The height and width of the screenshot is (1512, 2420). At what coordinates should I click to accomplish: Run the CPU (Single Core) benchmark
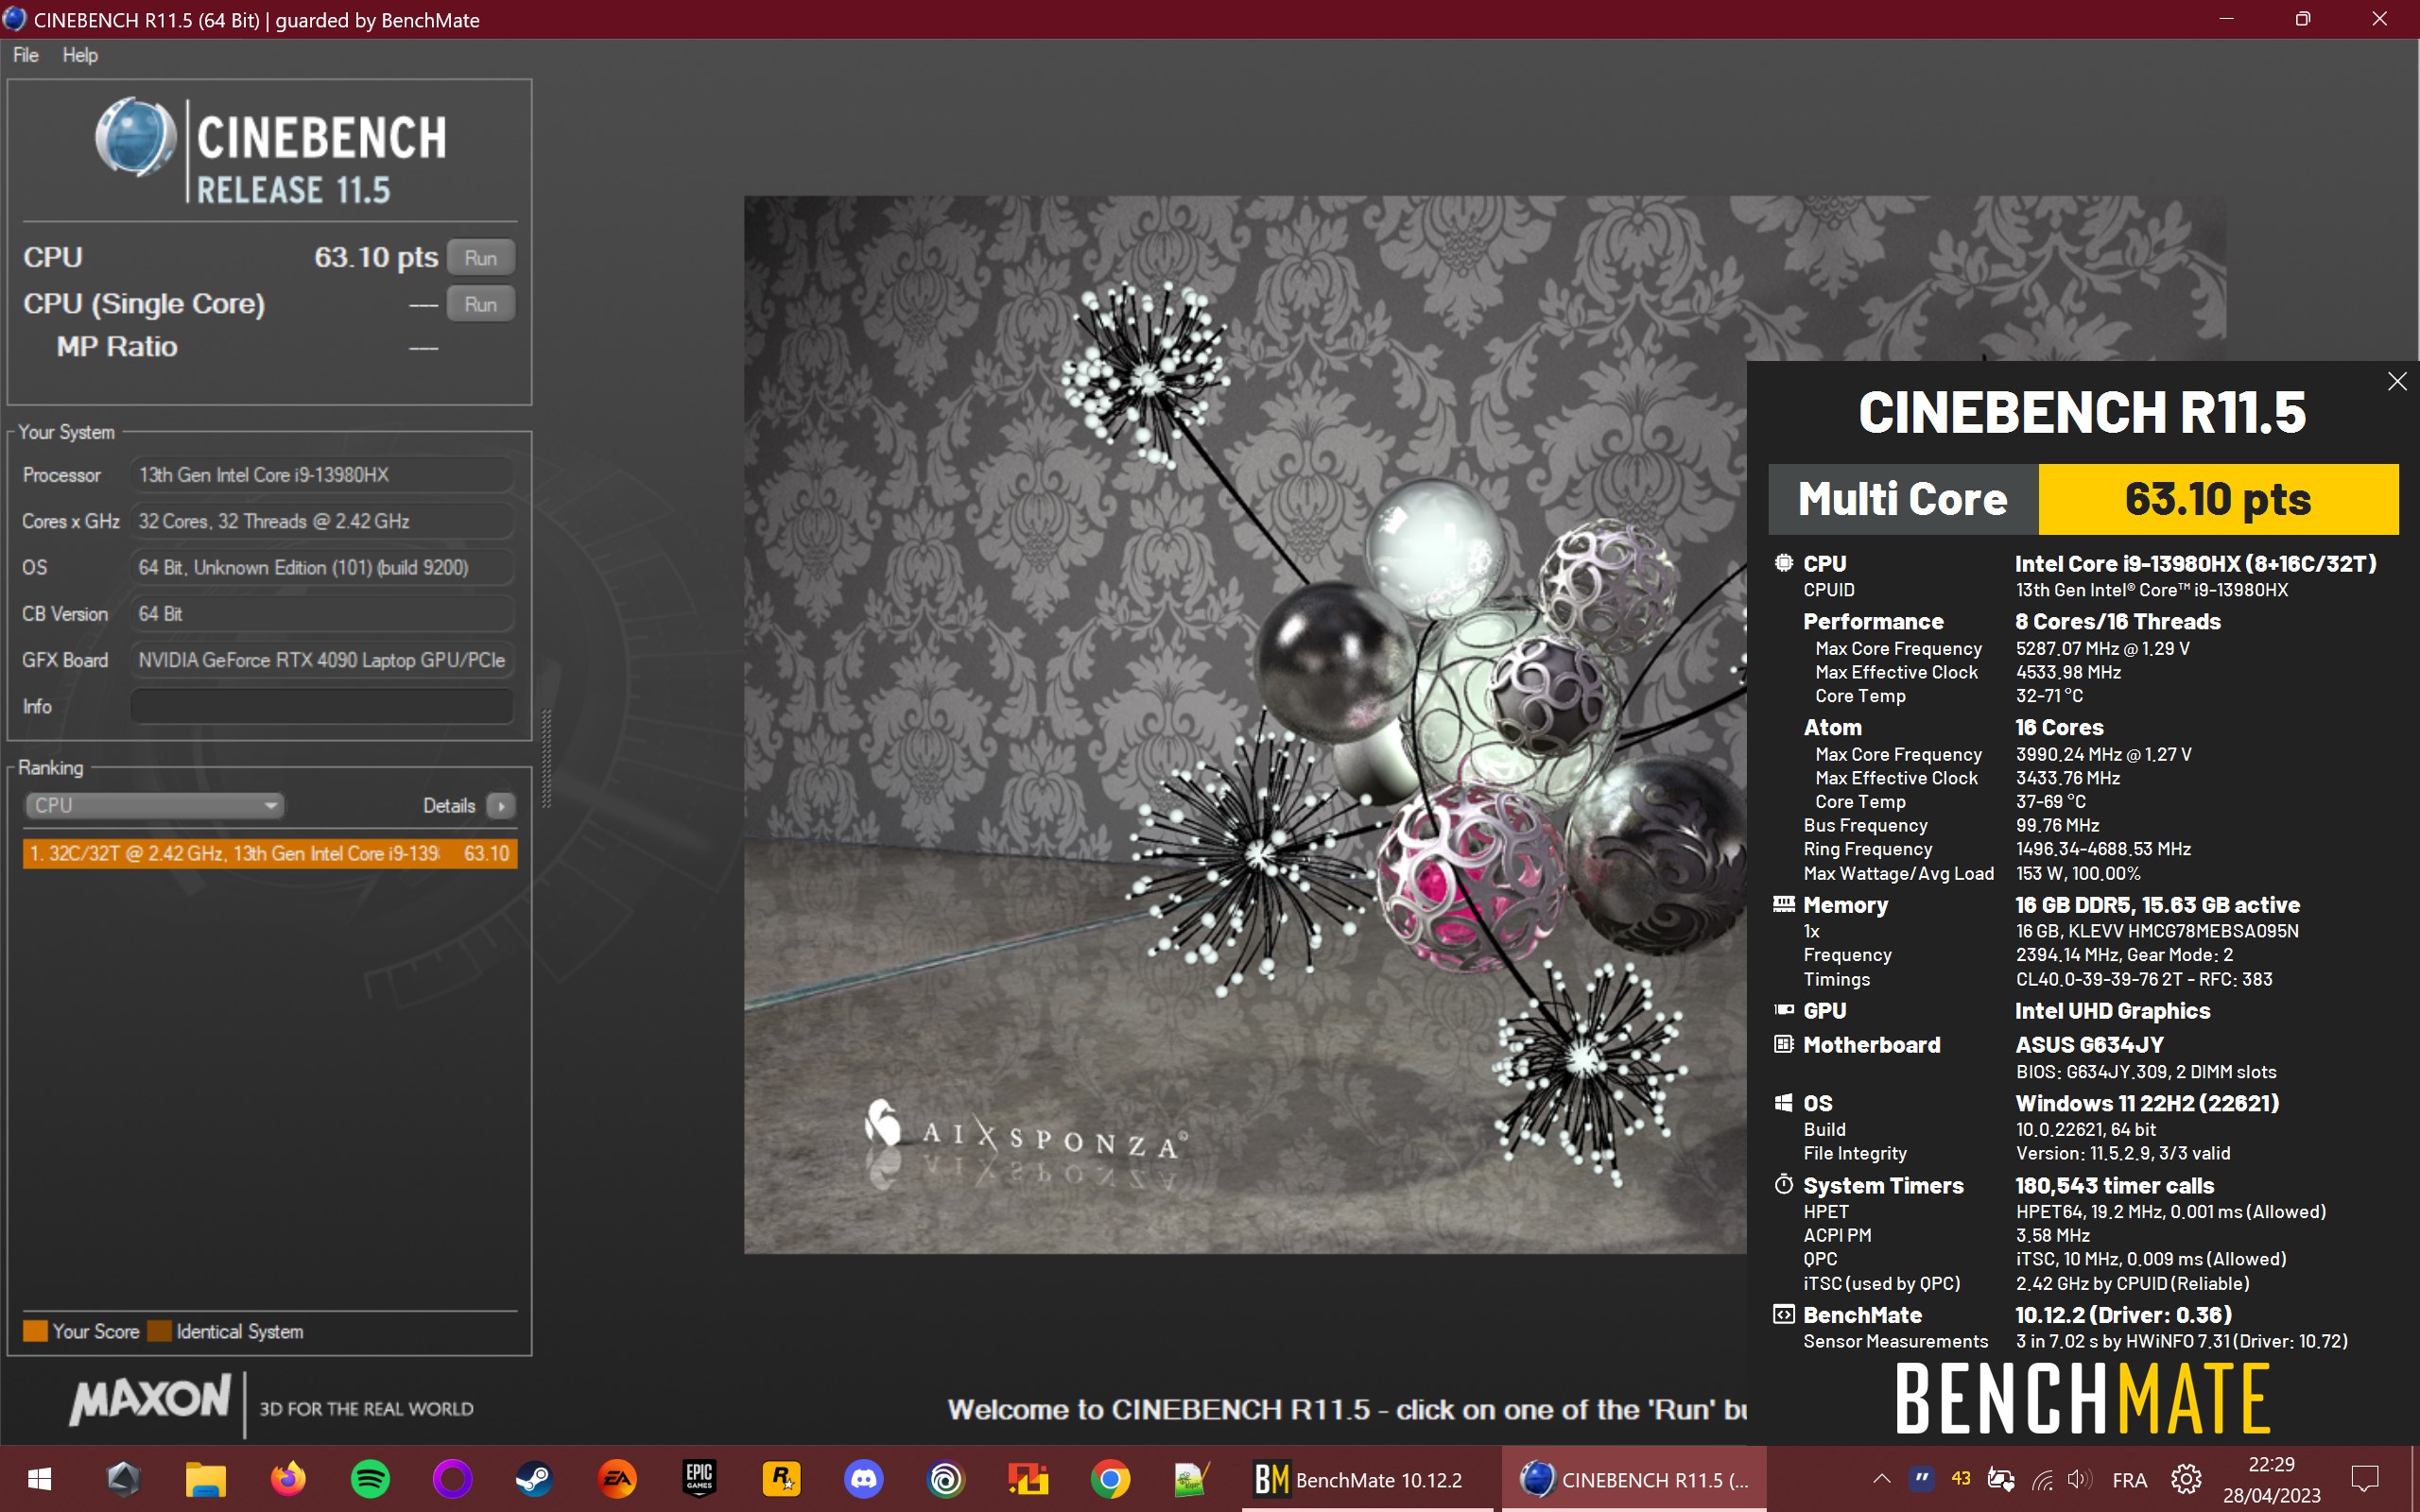(x=480, y=304)
